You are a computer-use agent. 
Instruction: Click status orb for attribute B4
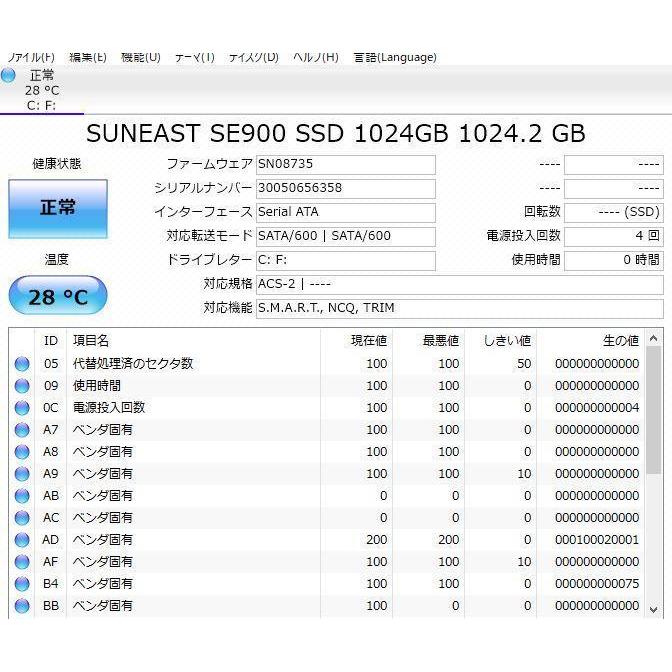[x=22, y=584]
